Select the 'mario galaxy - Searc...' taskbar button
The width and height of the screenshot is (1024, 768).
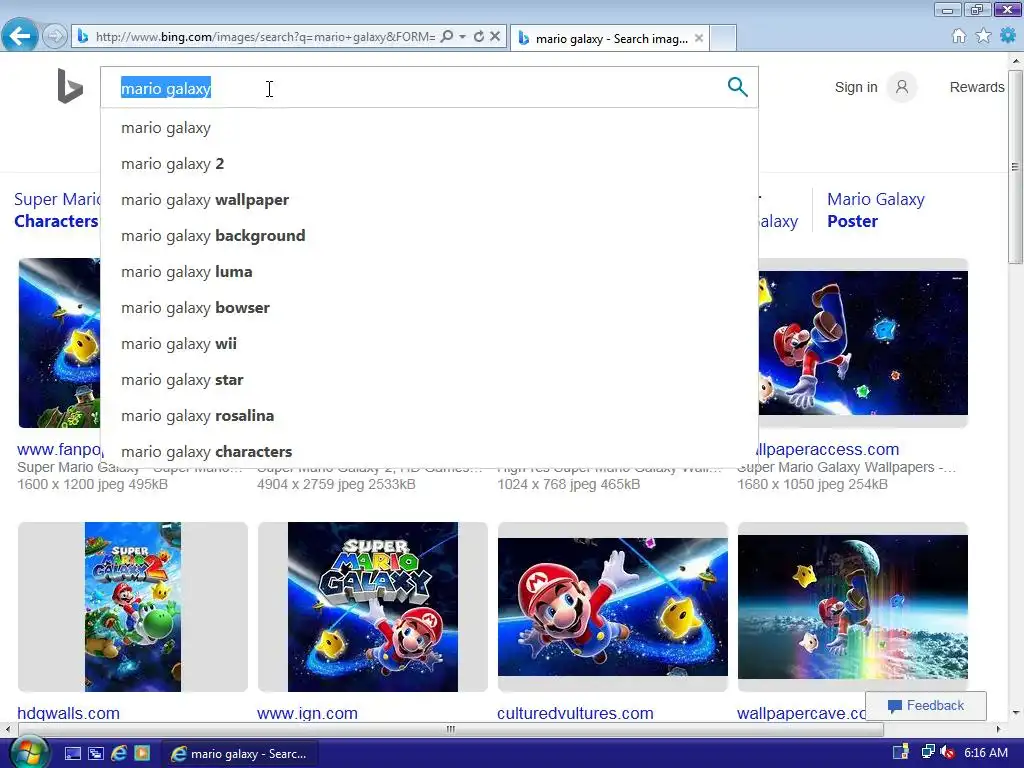(239, 754)
